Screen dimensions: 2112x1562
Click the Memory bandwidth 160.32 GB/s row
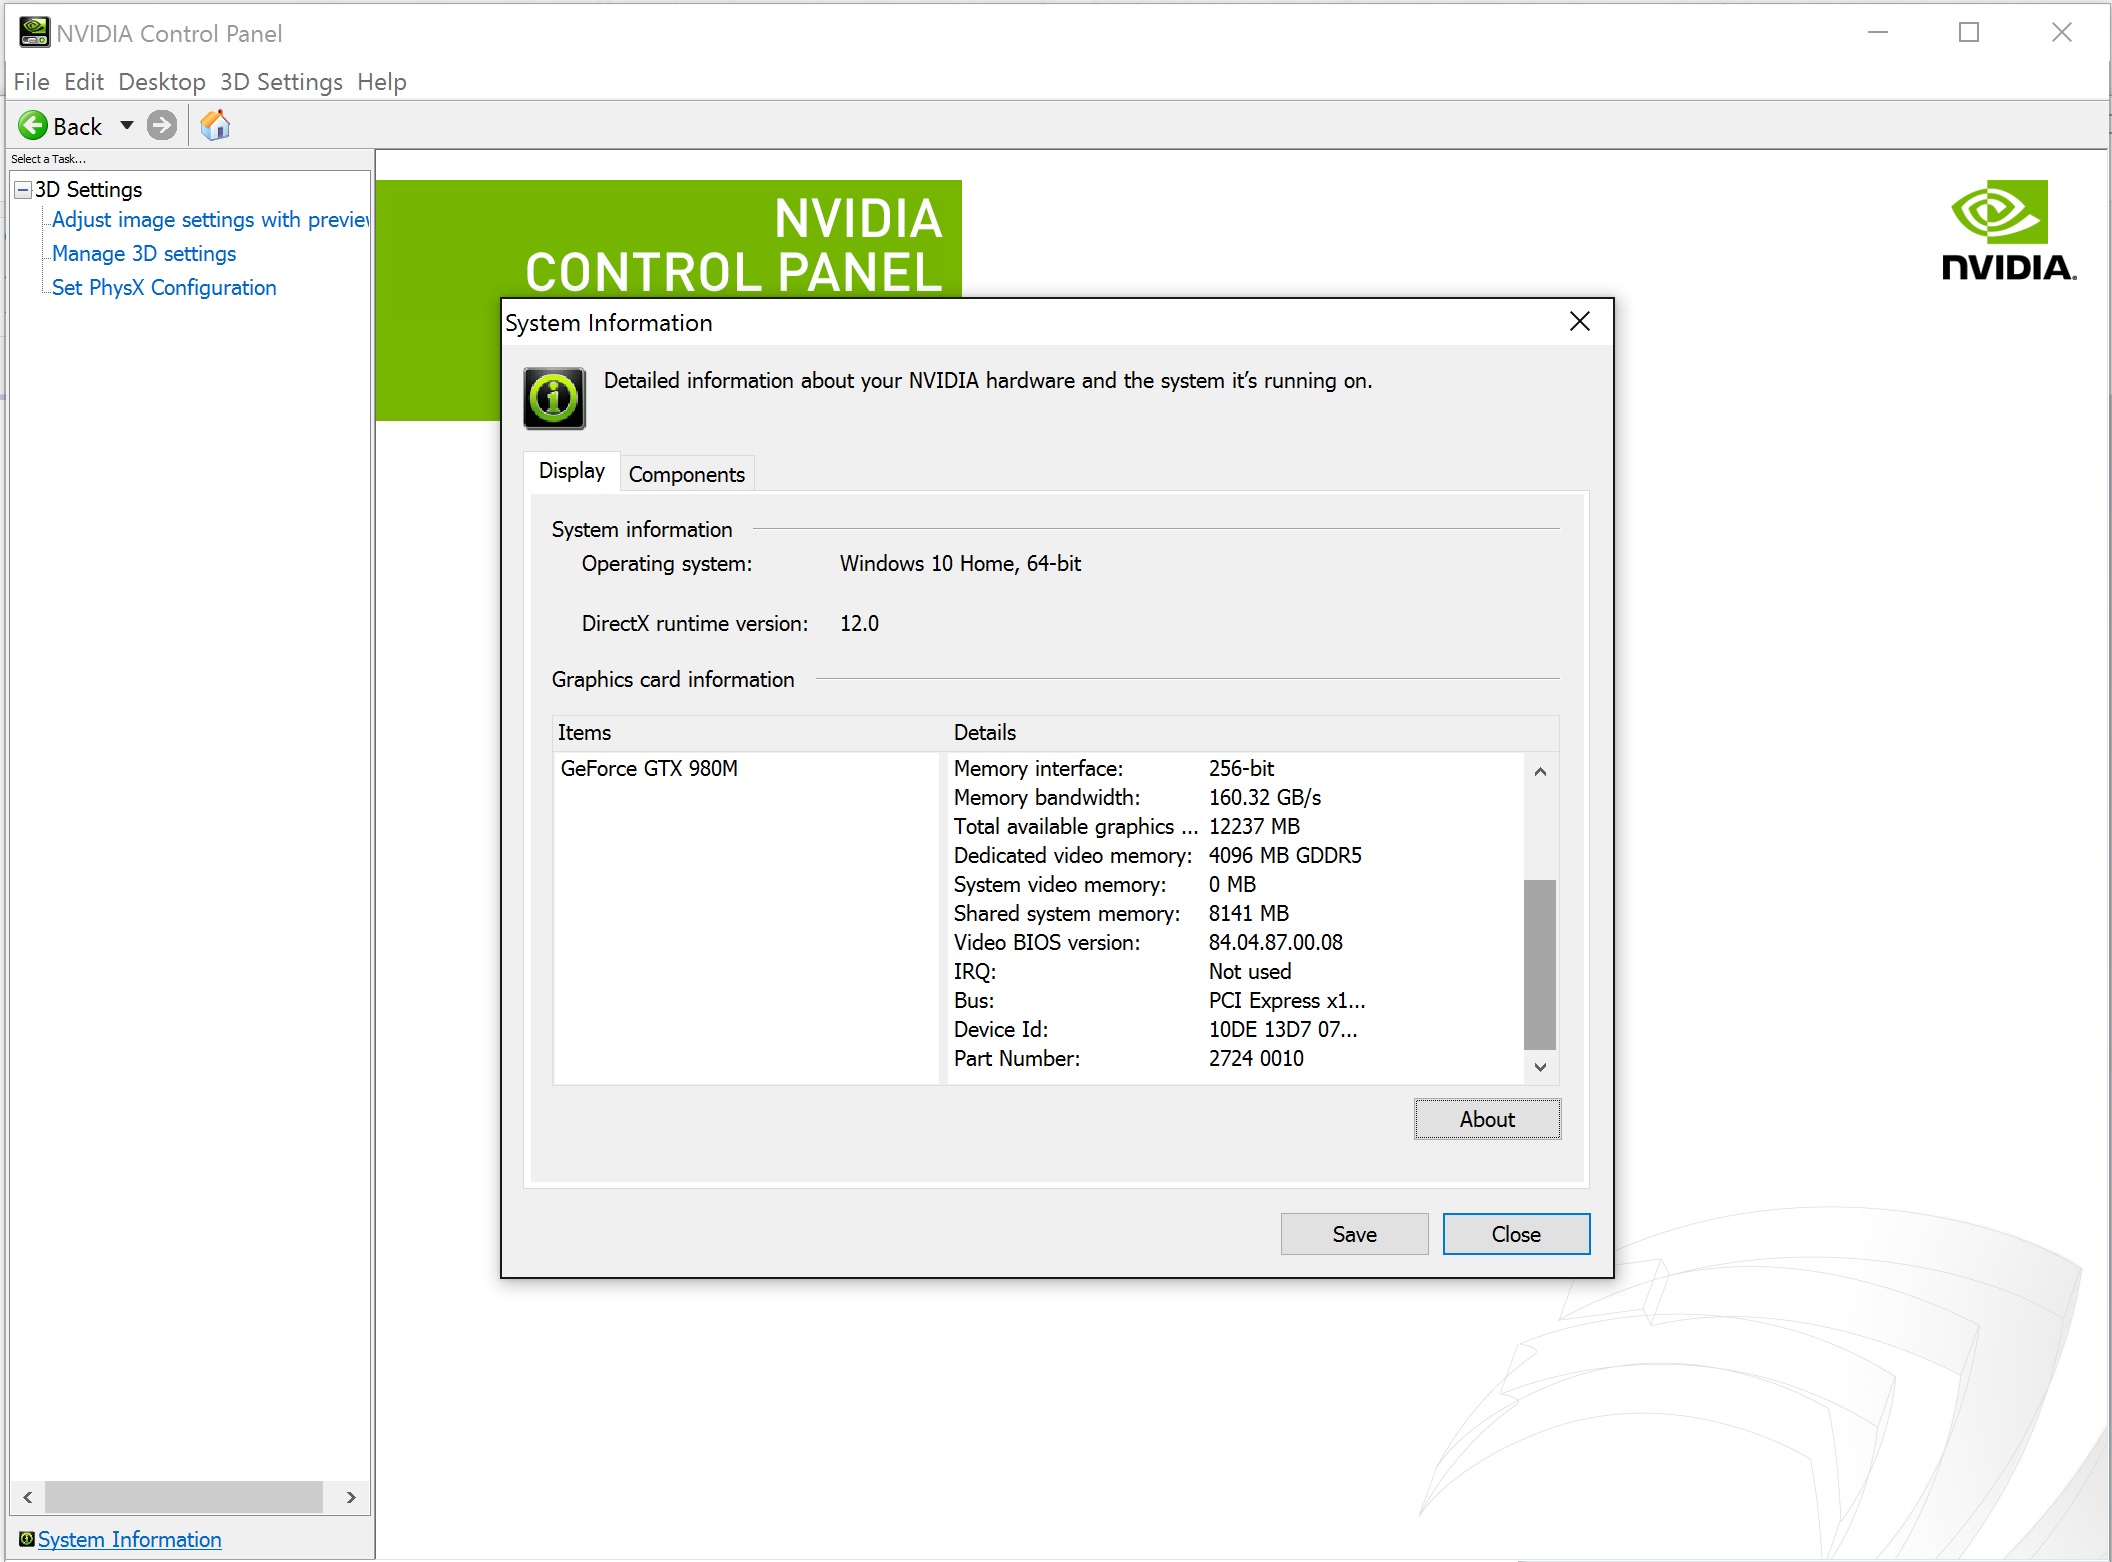[x=1236, y=797]
